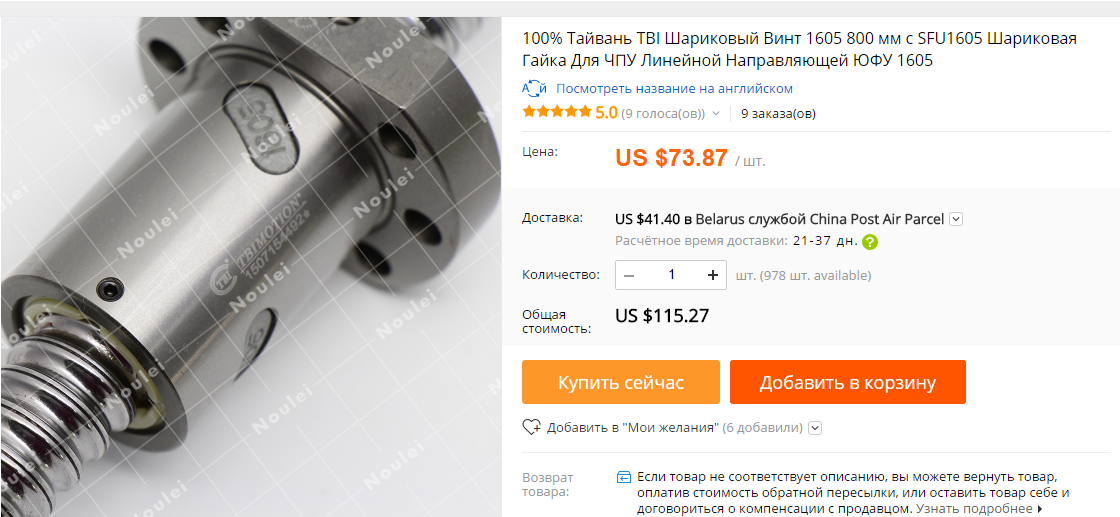Screen dimensions: 1120x517
Task: Expand China Post Air Parcel shipping dropdown
Action: click(x=956, y=219)
